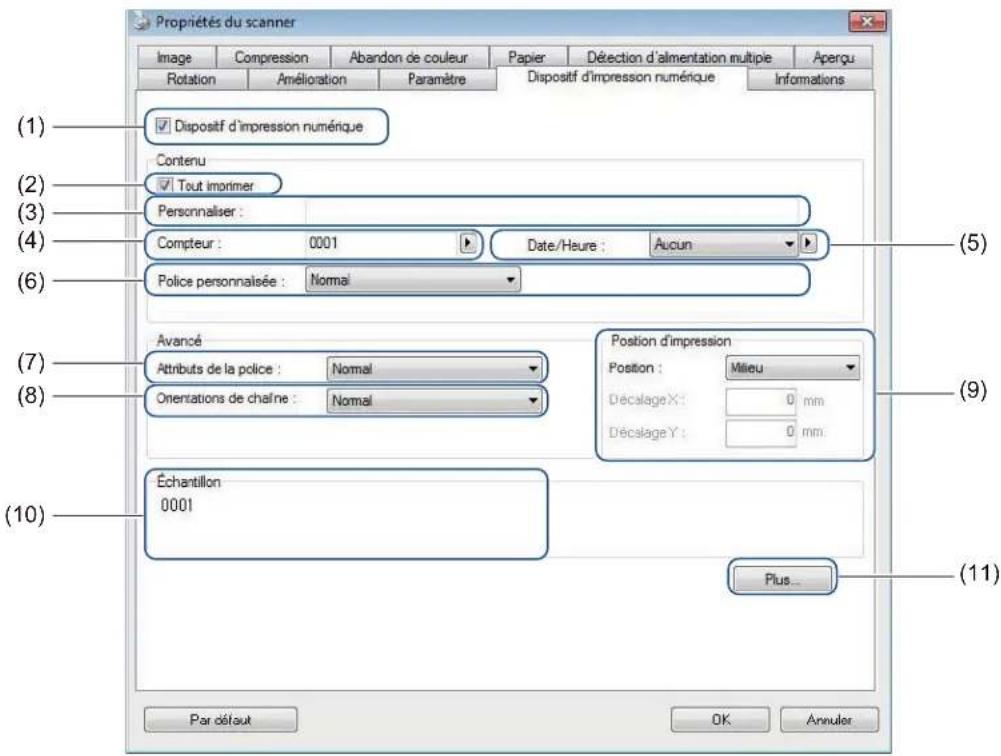The width and height of the screenshot is (1001, 756).
Task: Click the Plus... button
Action: [782, 579]
